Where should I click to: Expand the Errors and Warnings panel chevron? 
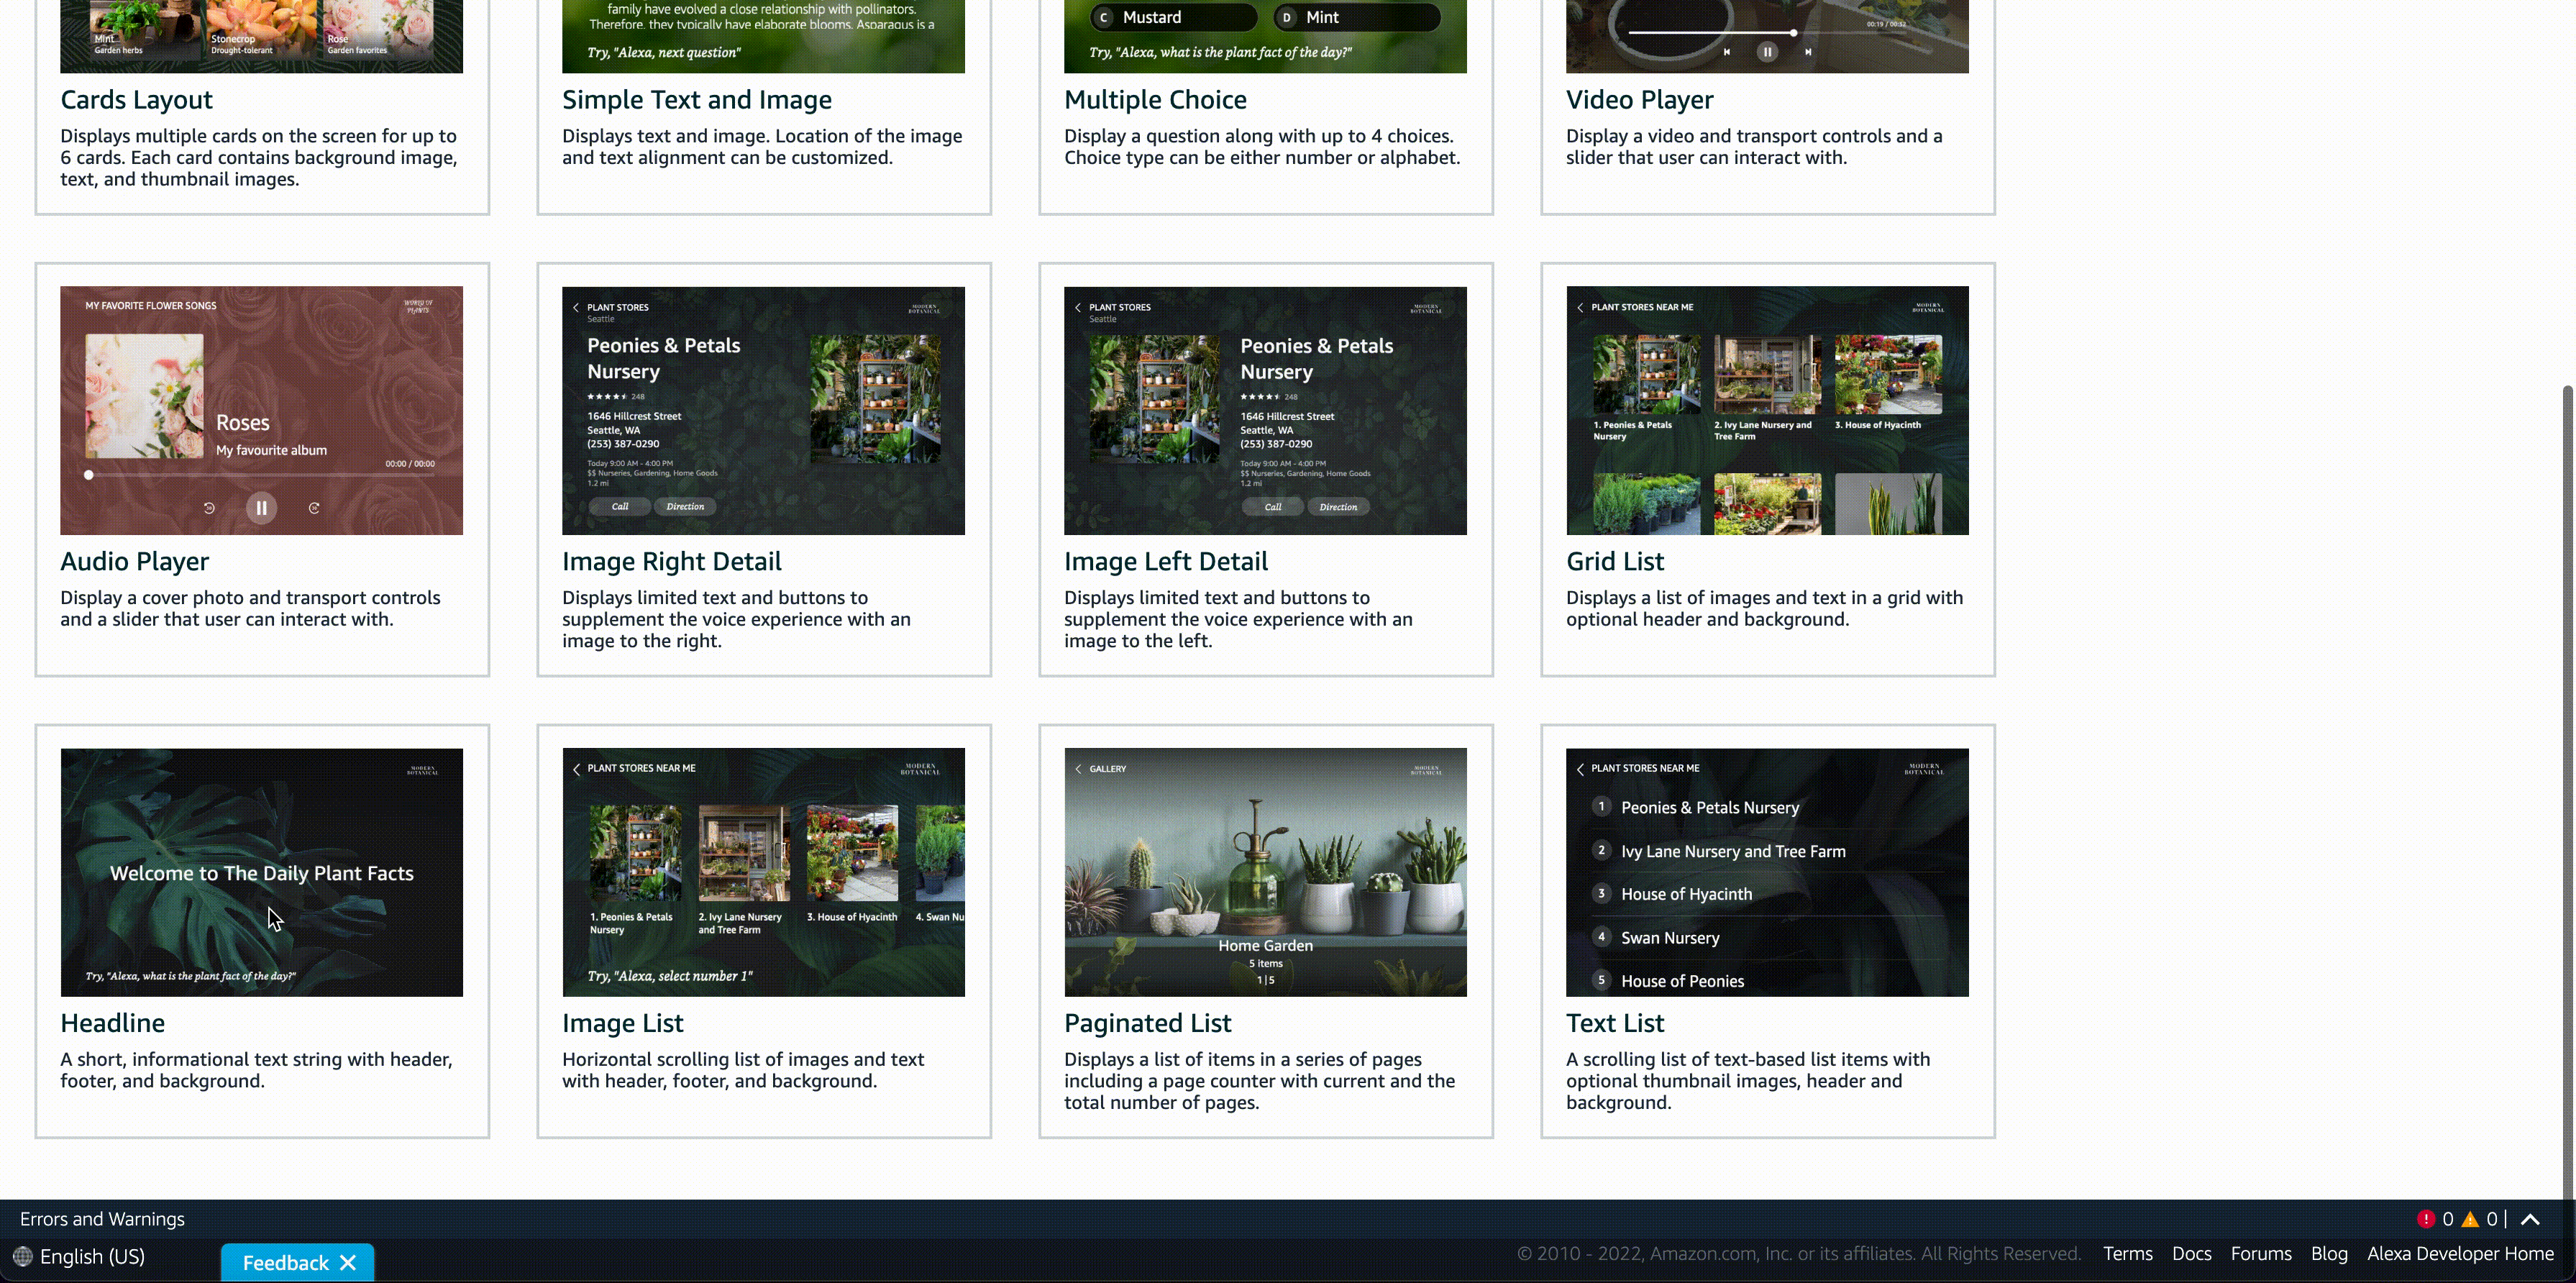[x=2530, y=1219]
